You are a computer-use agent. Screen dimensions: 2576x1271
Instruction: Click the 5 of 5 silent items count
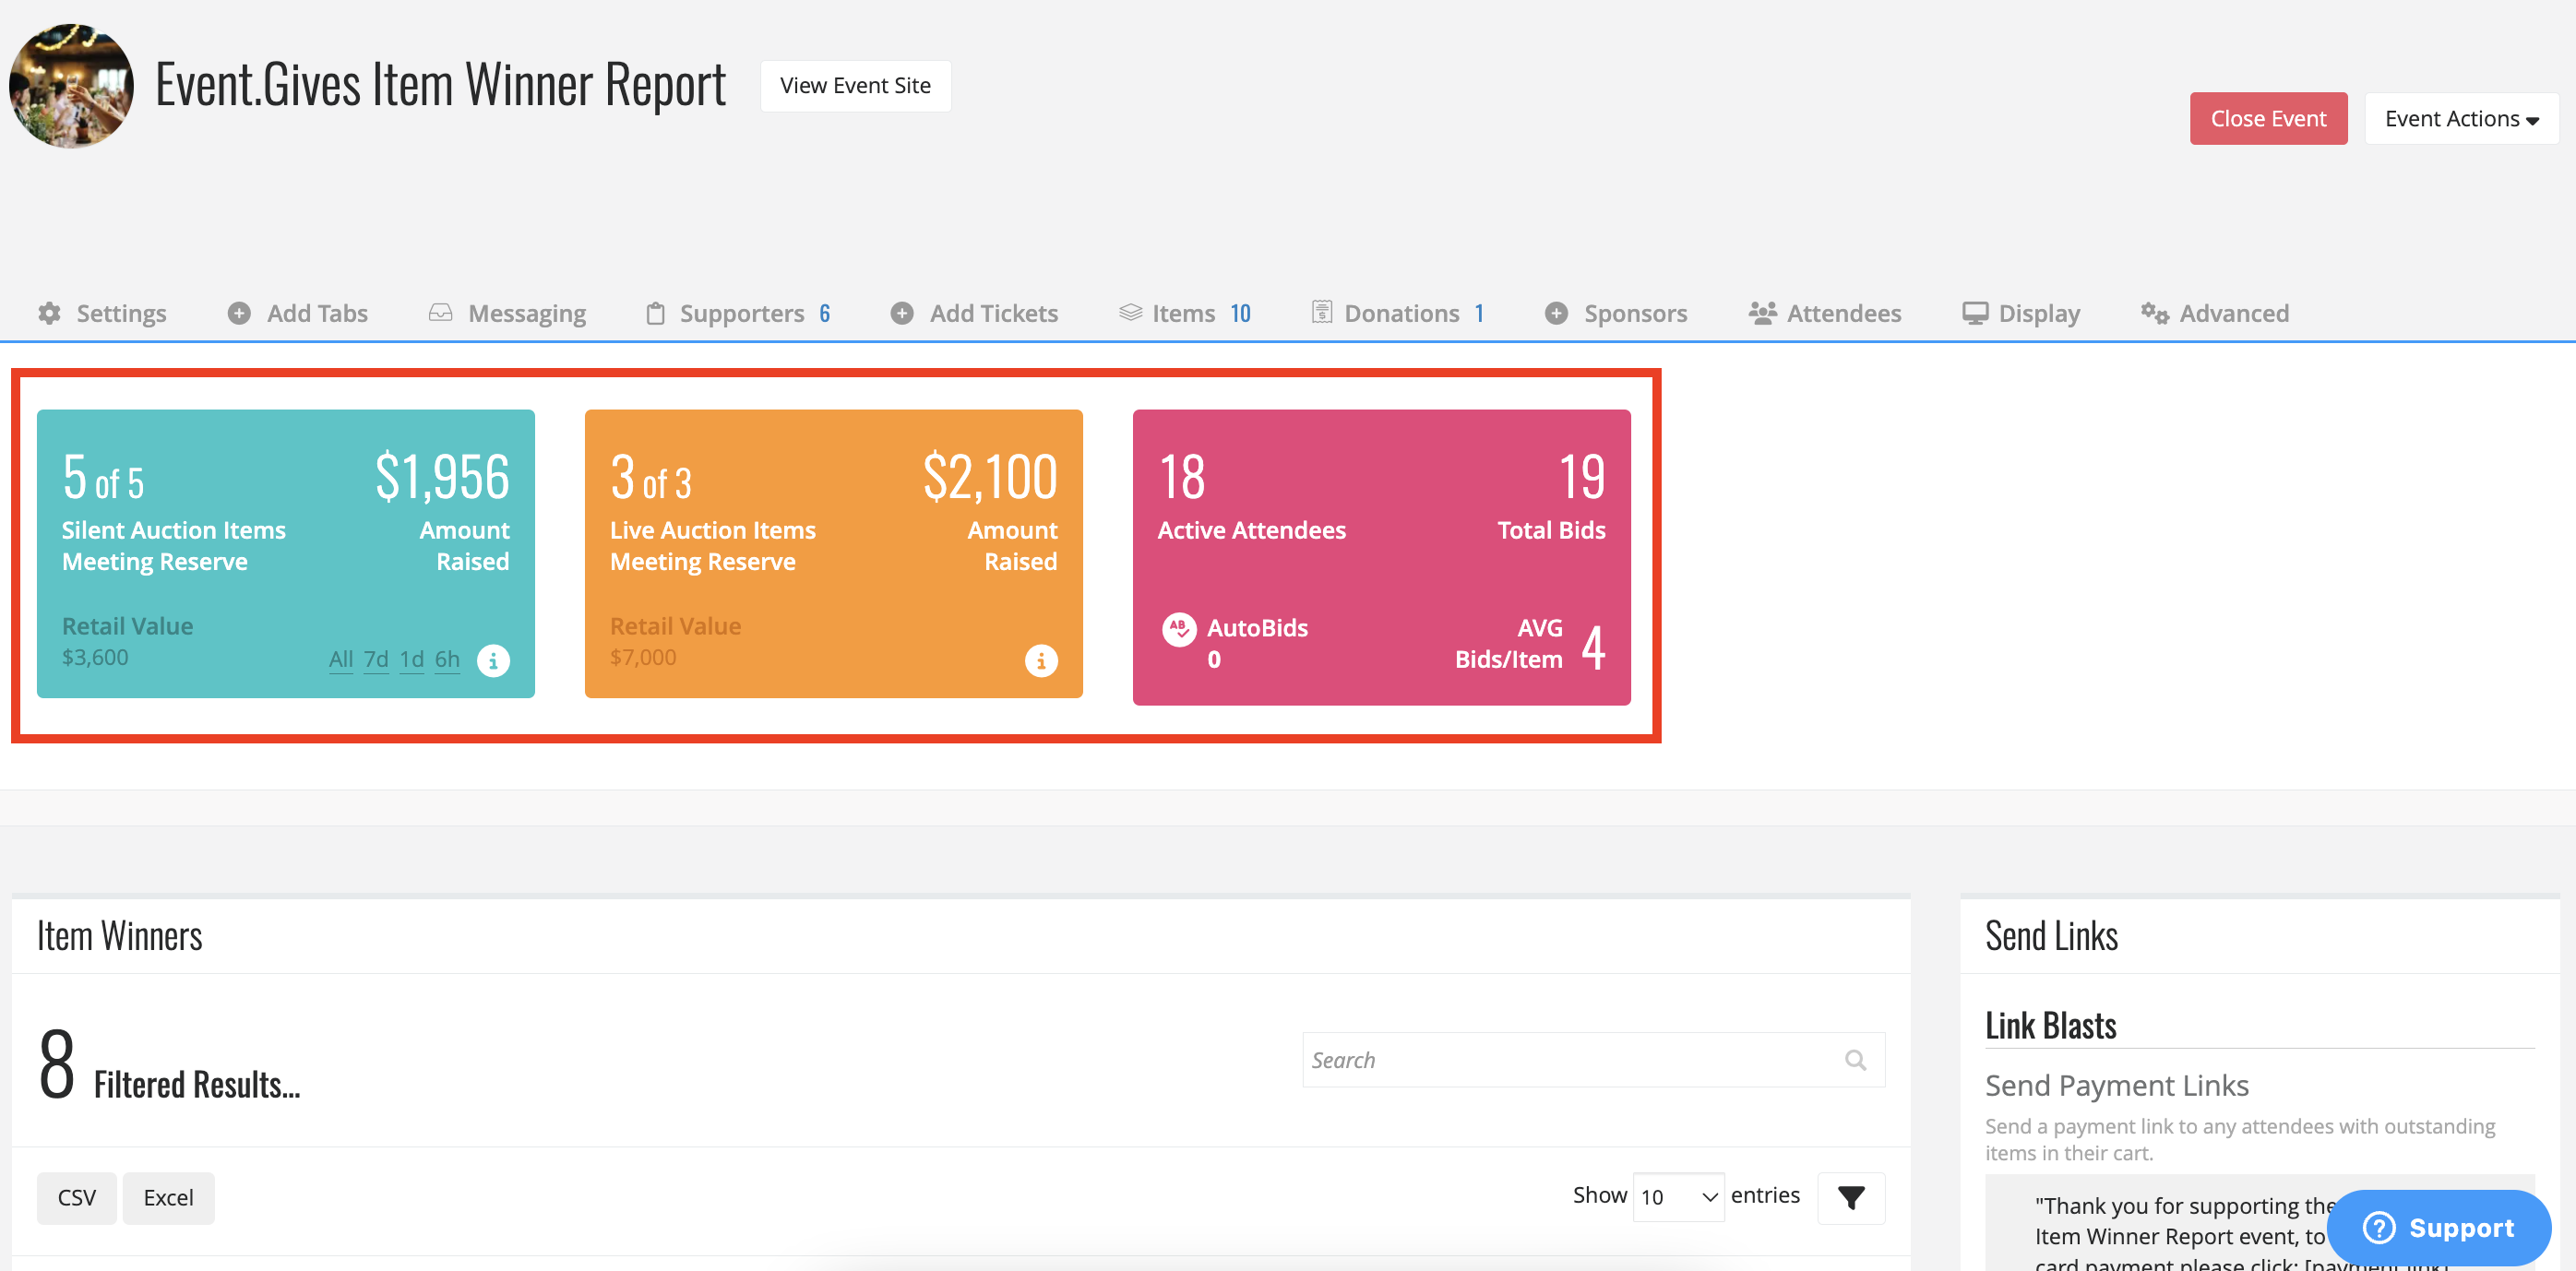click(x=103, y=478)
